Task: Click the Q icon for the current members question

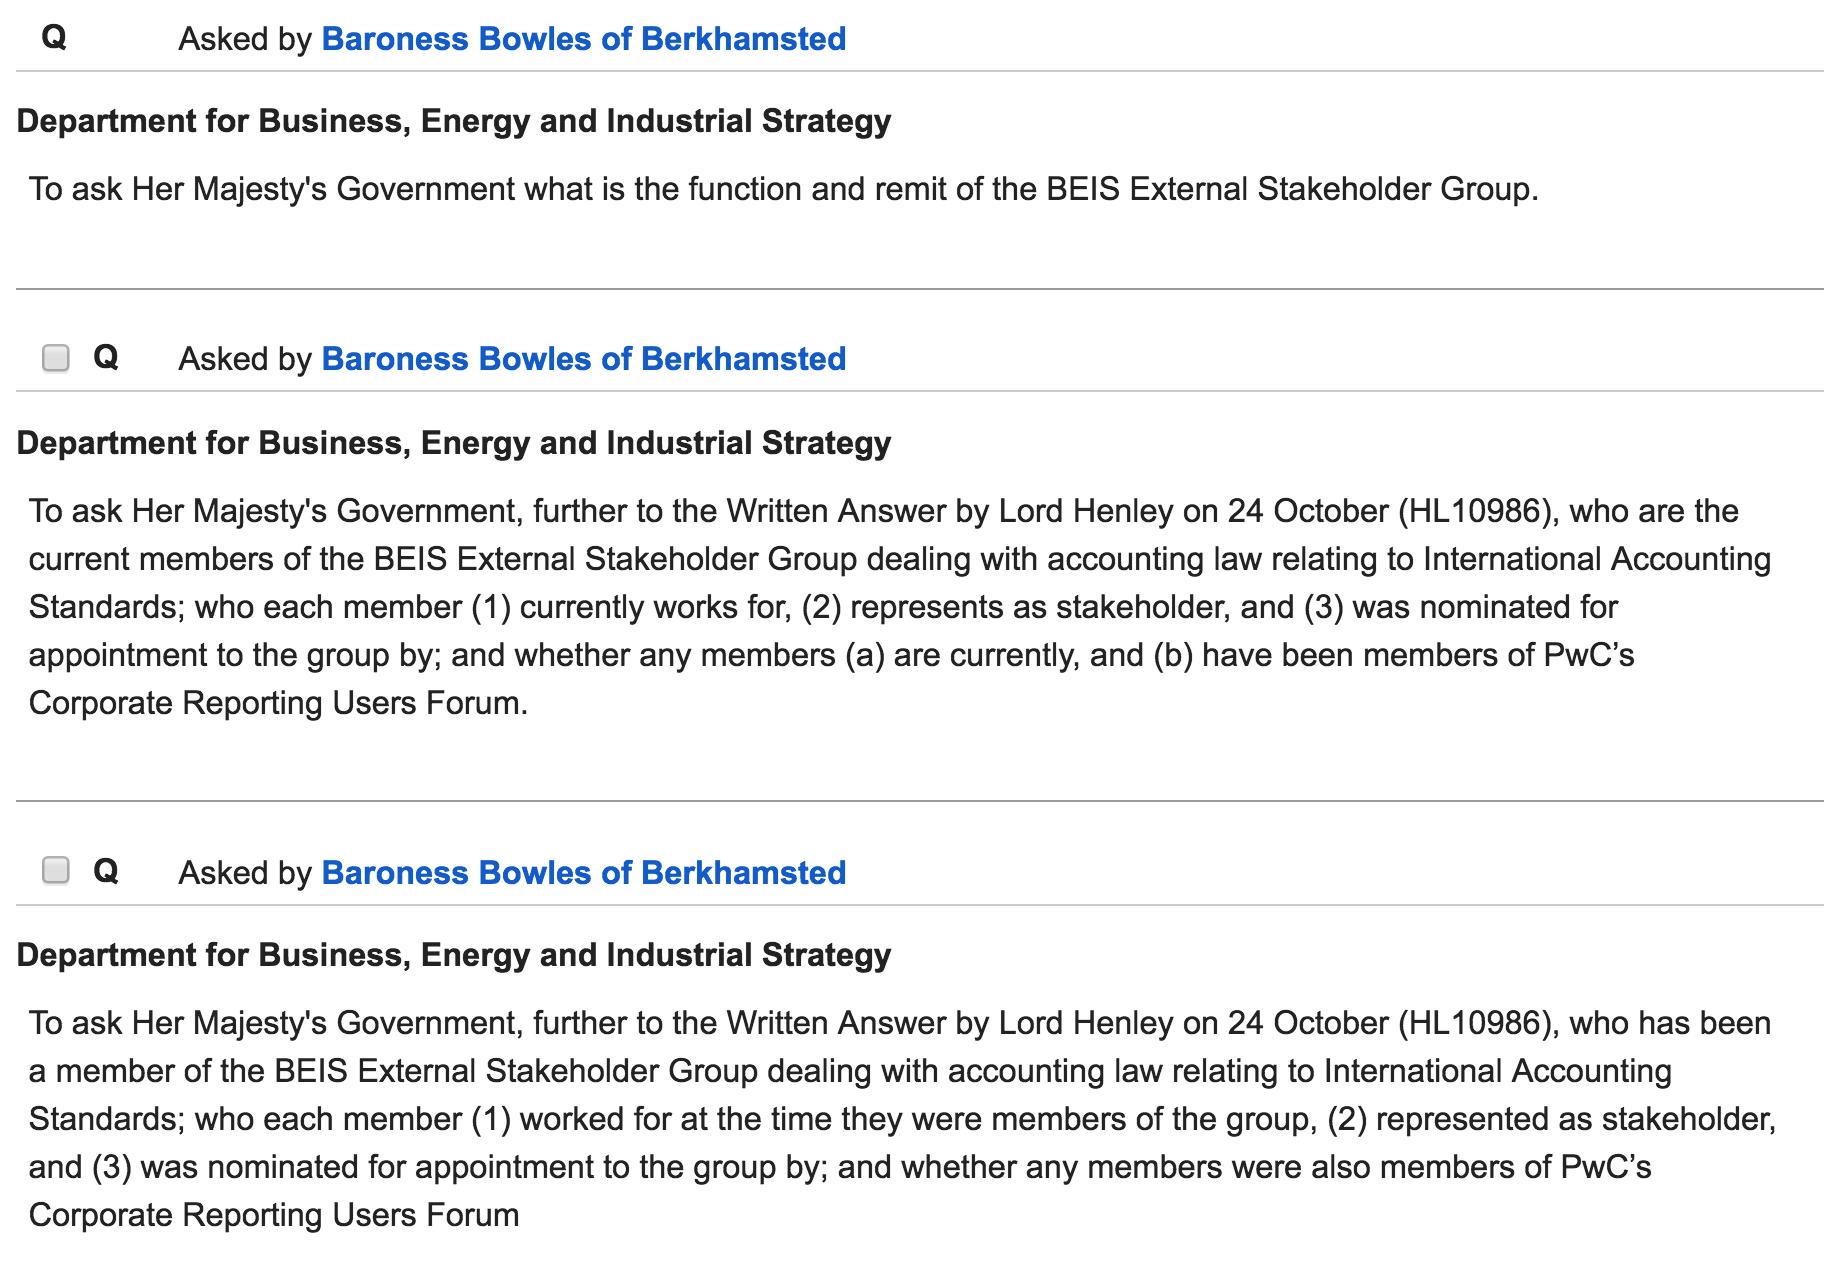Action: coord(106,357)
